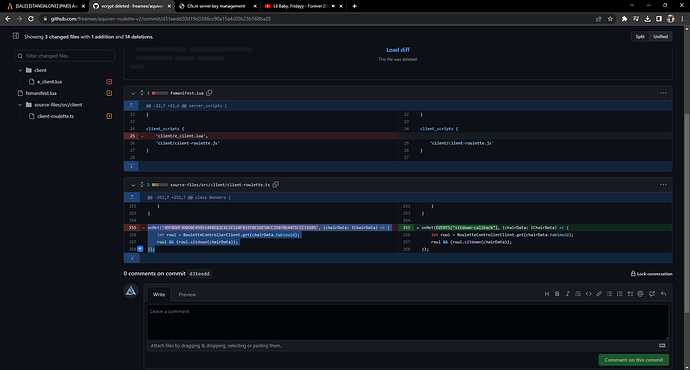Mute the Lil Baby YouTube tab audio

[x=333, y=6]
